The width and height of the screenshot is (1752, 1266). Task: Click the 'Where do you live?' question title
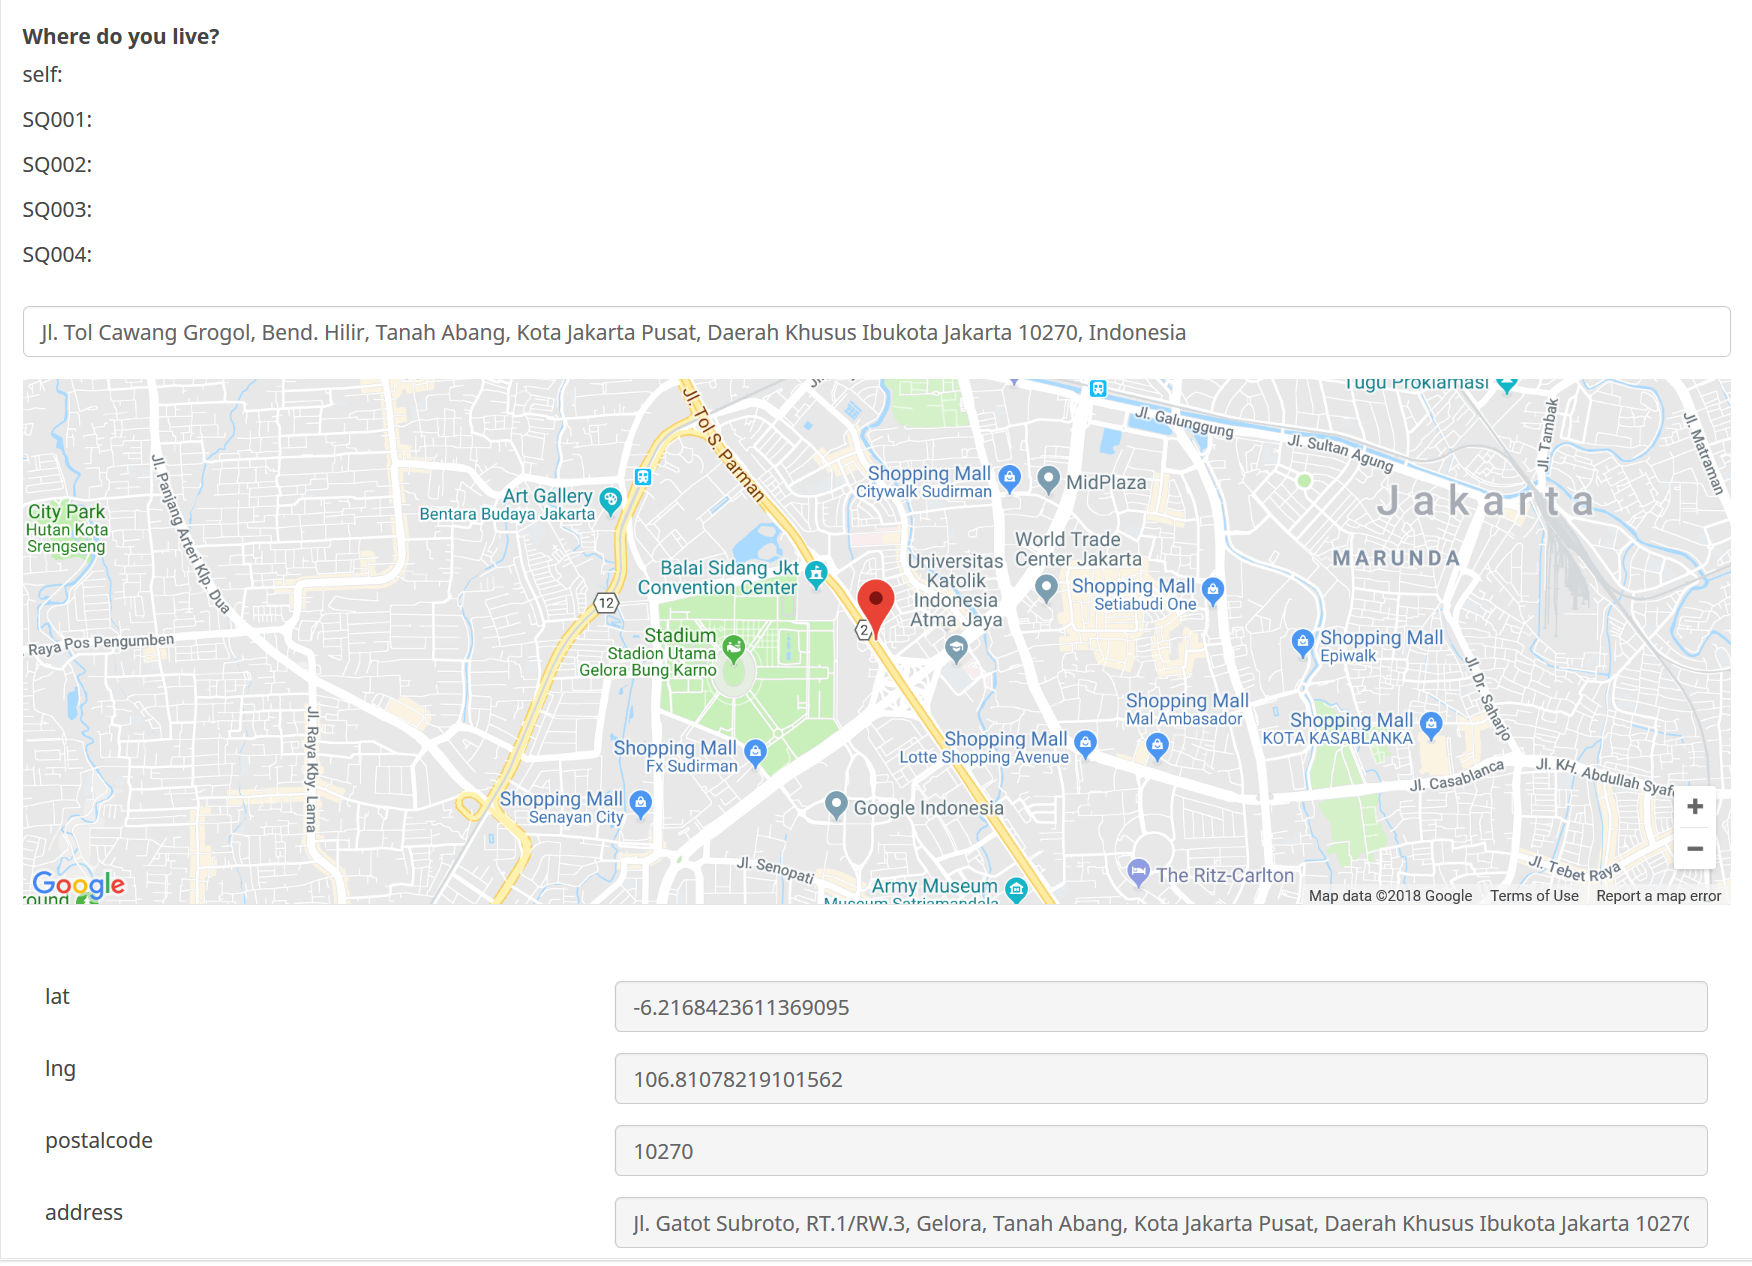coord(121,37)
